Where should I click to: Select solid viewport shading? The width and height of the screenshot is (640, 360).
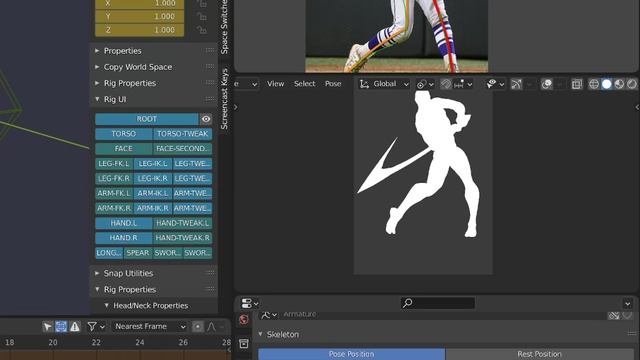point(607,84)
